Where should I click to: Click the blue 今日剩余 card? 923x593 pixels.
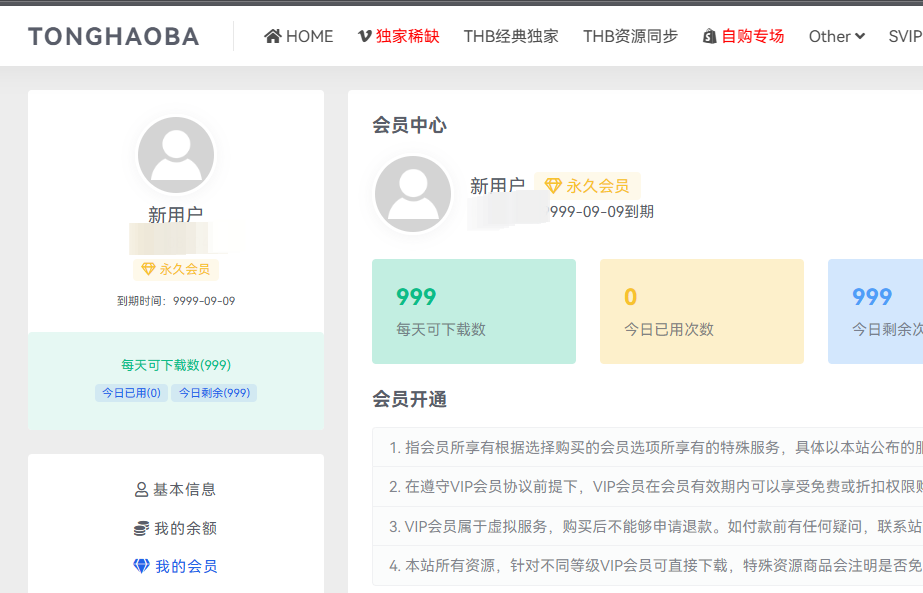pyautogui.click(x=875, y=312)
